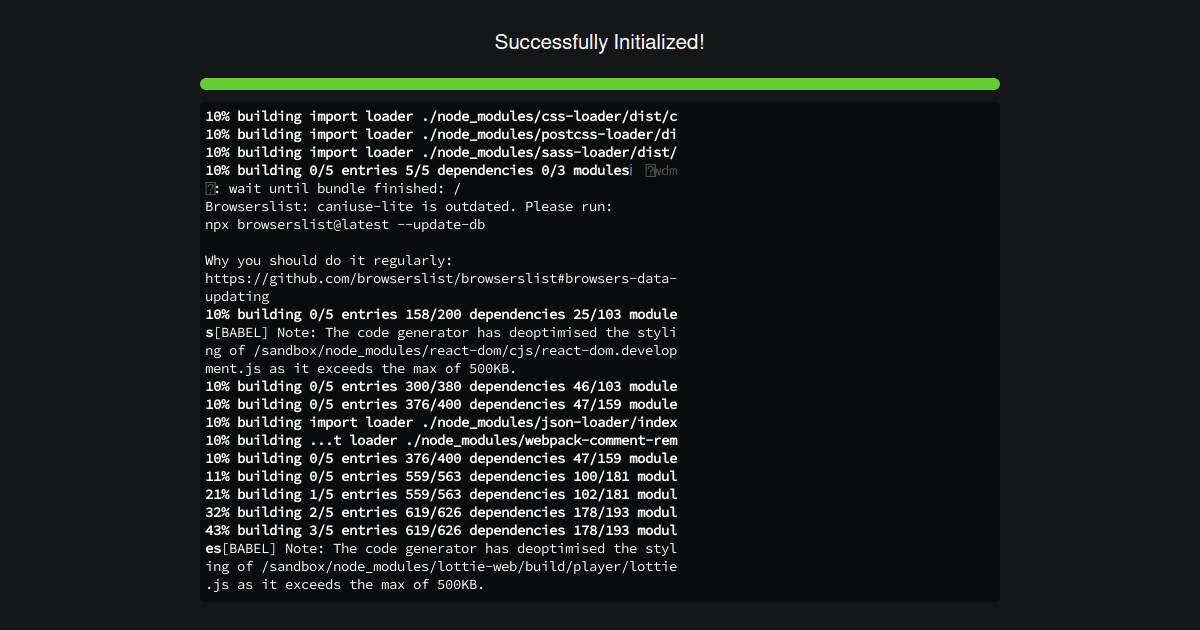The image size is (1200, 630).
Task: Click the unknown glyph icon before 'wdm'
Action: [x=649, y=171]
